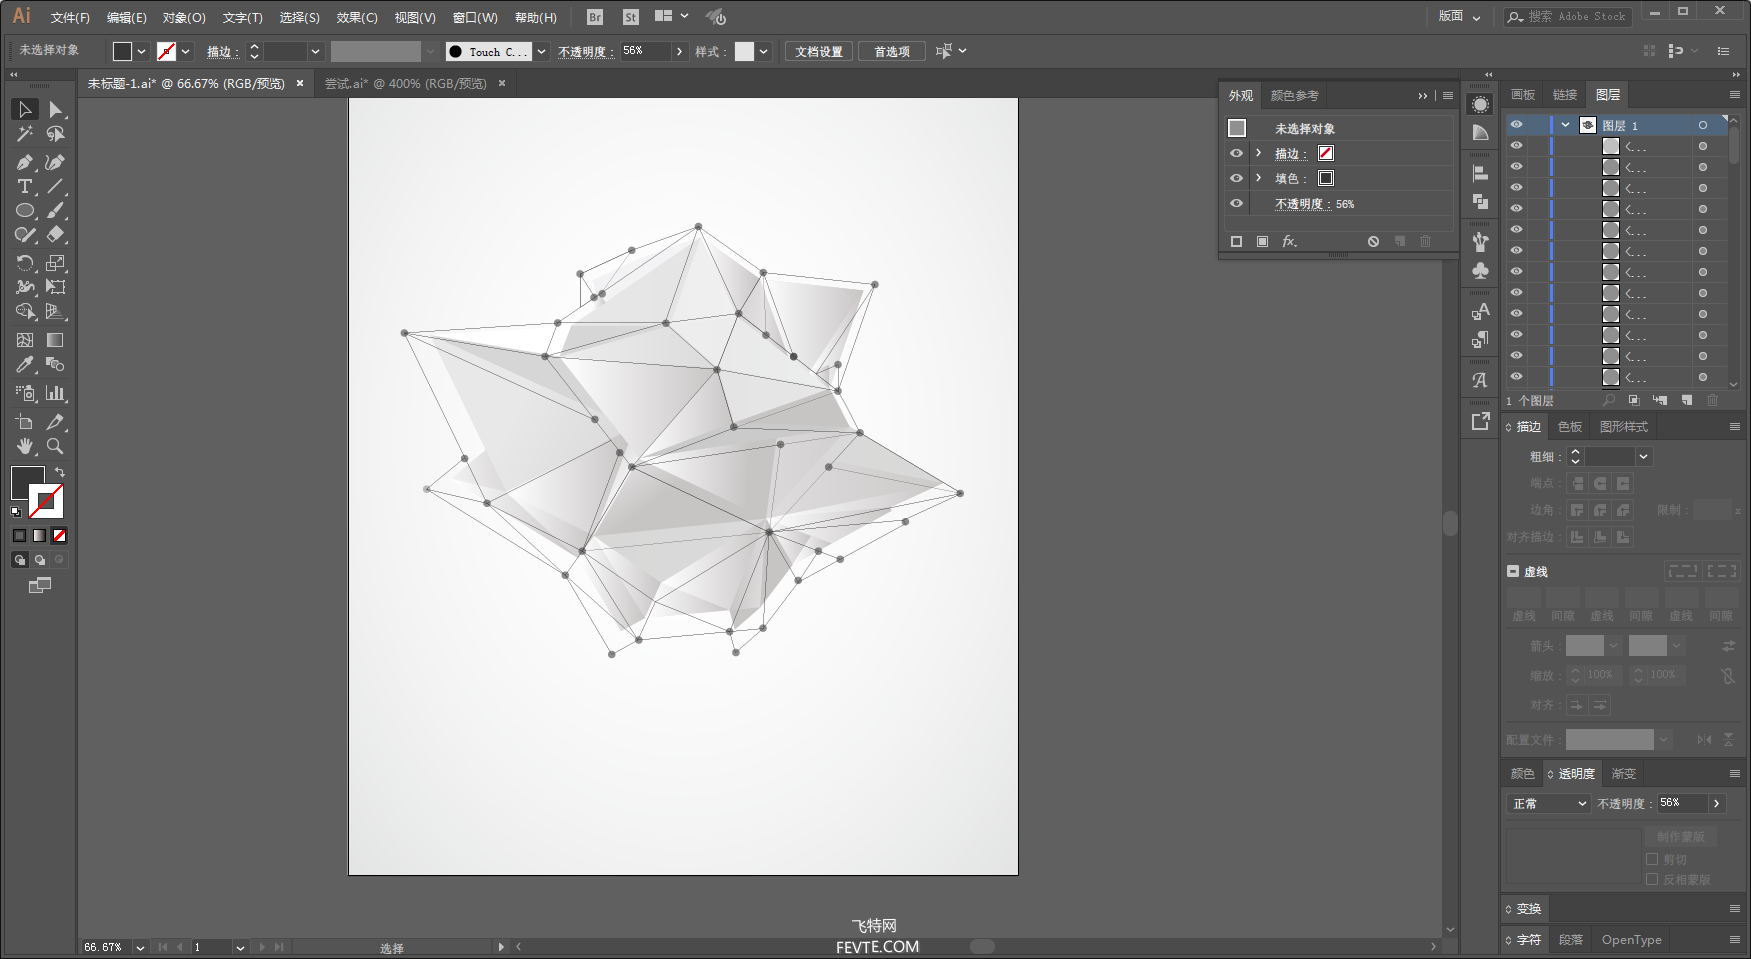Select the Eraser tool
Viewport: 1751px width, 959px height.
[x=56, y=235]
